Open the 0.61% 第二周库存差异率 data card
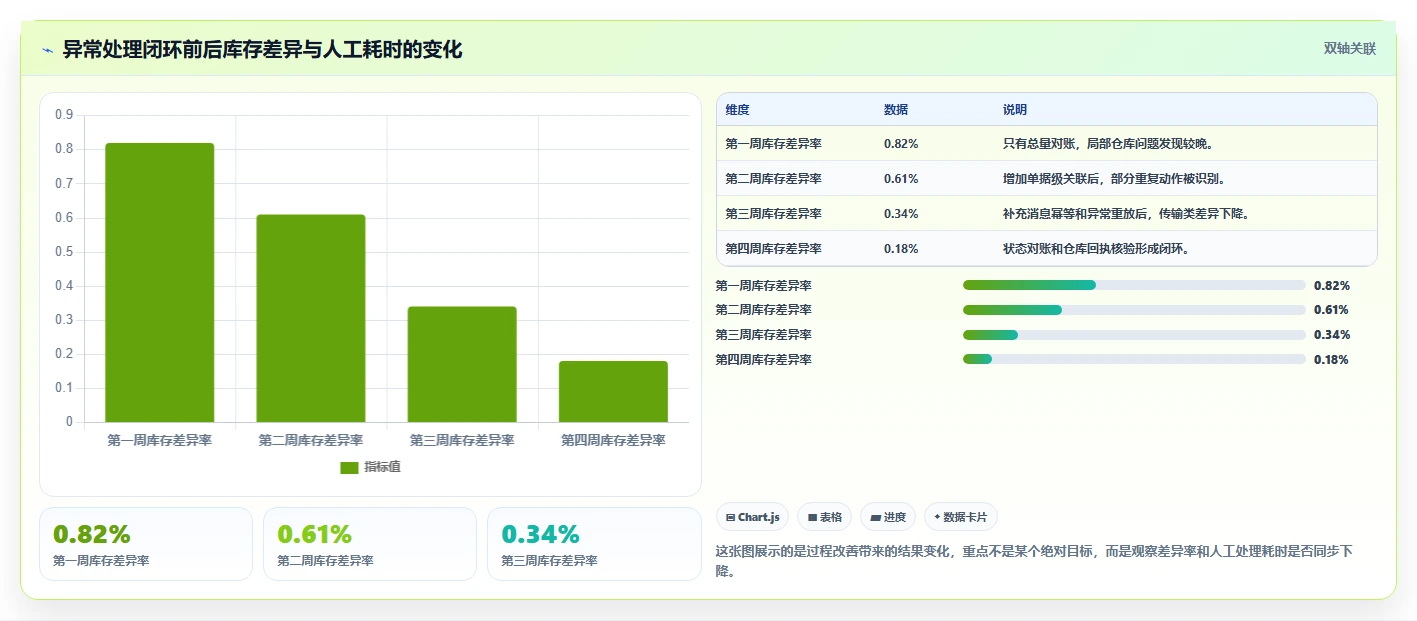The image size is (1417, 621). pyautogui.click(x=370, y=544)
